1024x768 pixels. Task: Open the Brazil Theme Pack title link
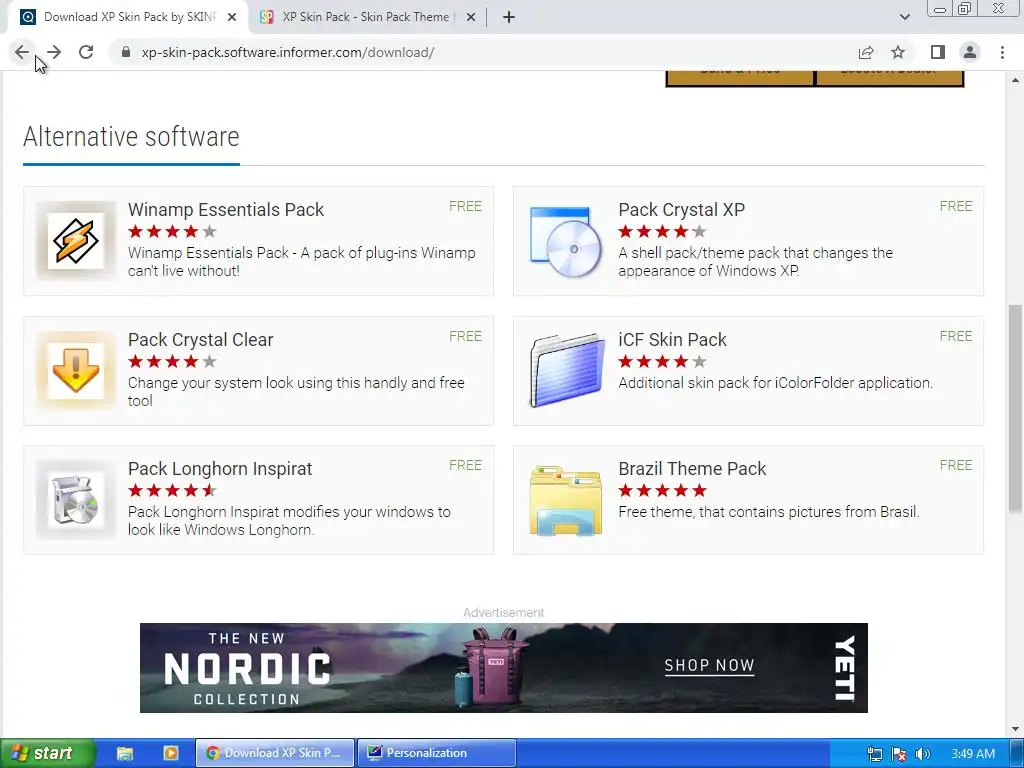(692, 469)
